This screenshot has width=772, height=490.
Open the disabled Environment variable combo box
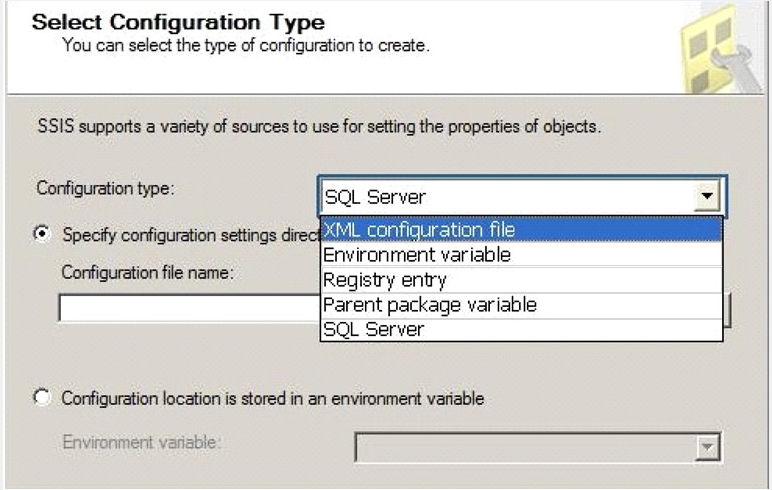tap(538, 447)
